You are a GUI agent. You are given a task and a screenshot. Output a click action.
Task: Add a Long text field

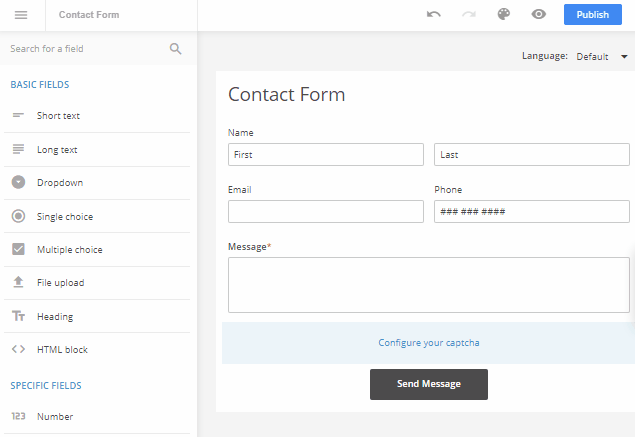[x=97, y=149]
